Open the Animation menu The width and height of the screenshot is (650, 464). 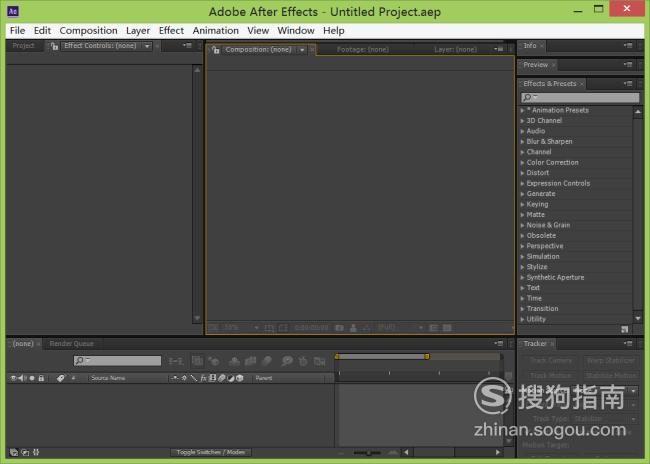216,31
